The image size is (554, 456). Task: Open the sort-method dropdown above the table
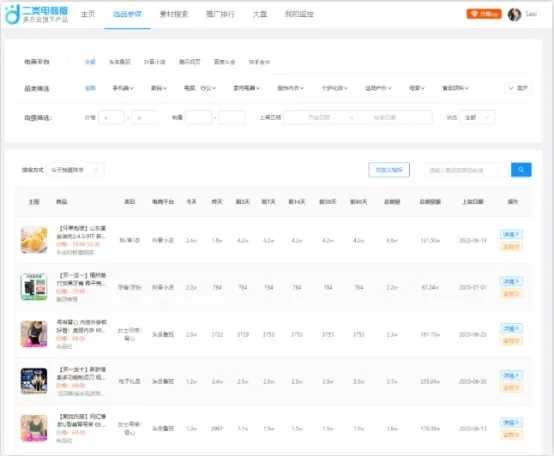point(75,170)
